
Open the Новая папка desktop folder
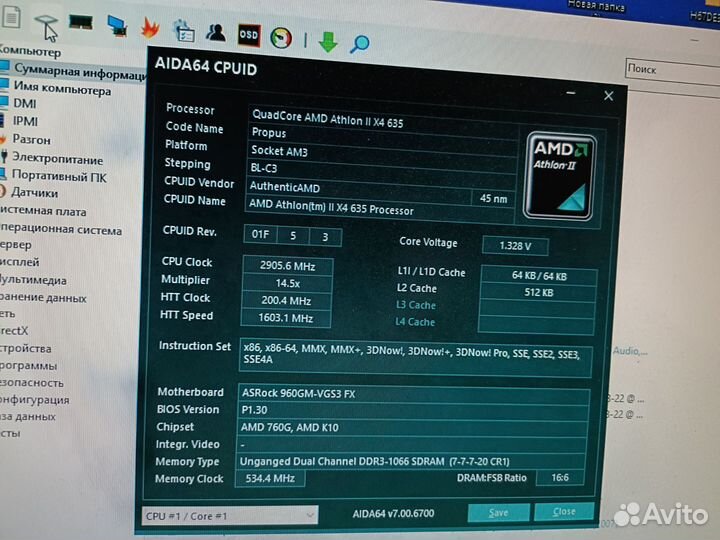click(596, 6)
